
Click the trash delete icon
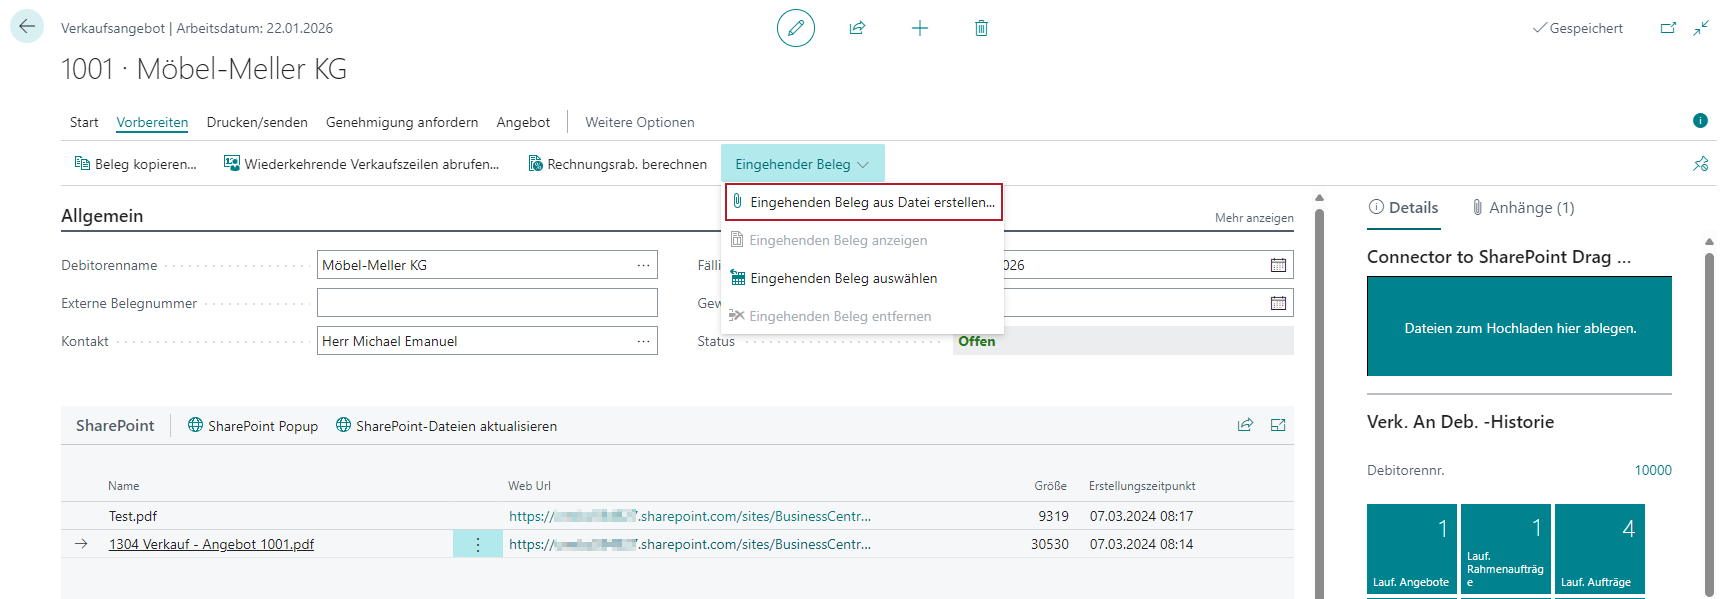click(981, 28)
